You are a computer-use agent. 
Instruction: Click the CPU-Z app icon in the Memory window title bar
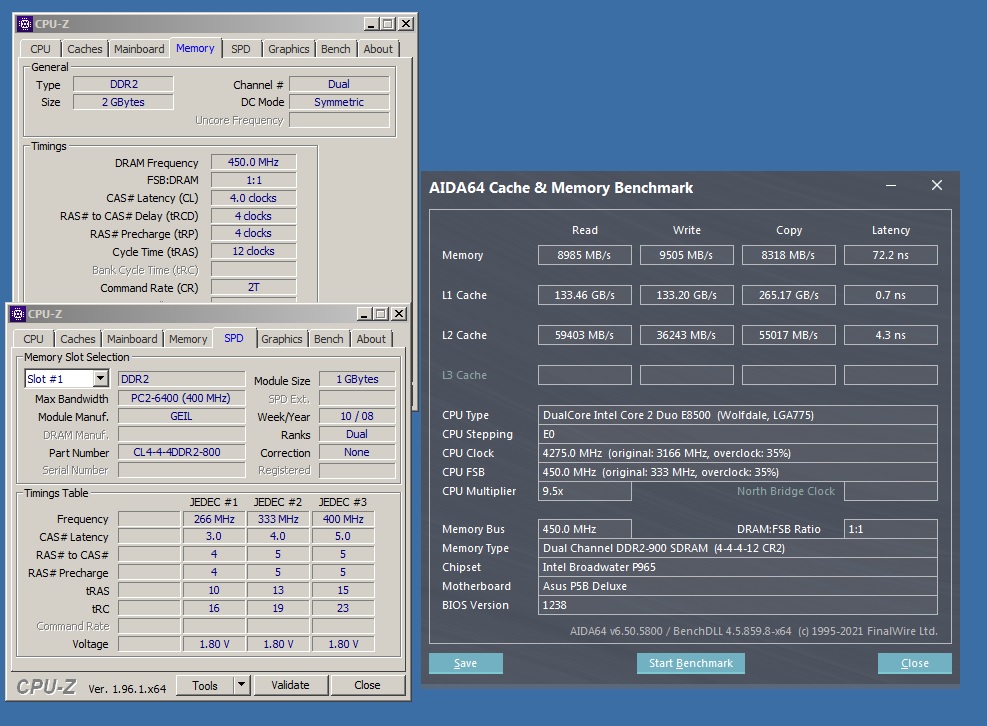point(25,24)
